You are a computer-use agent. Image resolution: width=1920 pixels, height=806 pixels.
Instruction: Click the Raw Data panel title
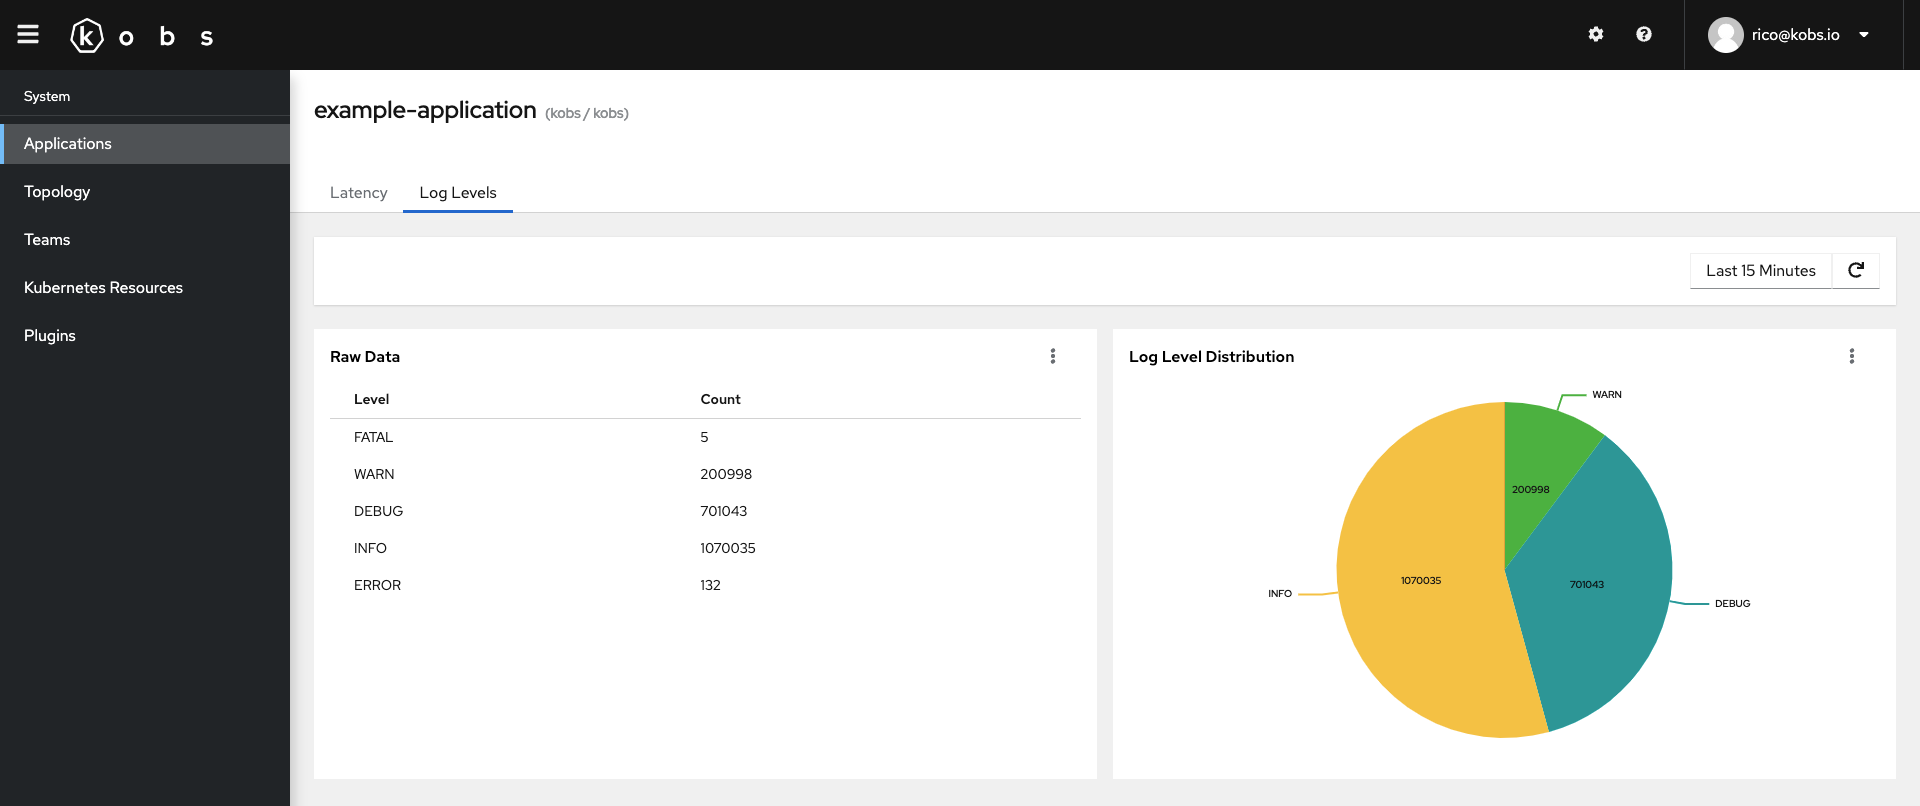tap(365, 356)
